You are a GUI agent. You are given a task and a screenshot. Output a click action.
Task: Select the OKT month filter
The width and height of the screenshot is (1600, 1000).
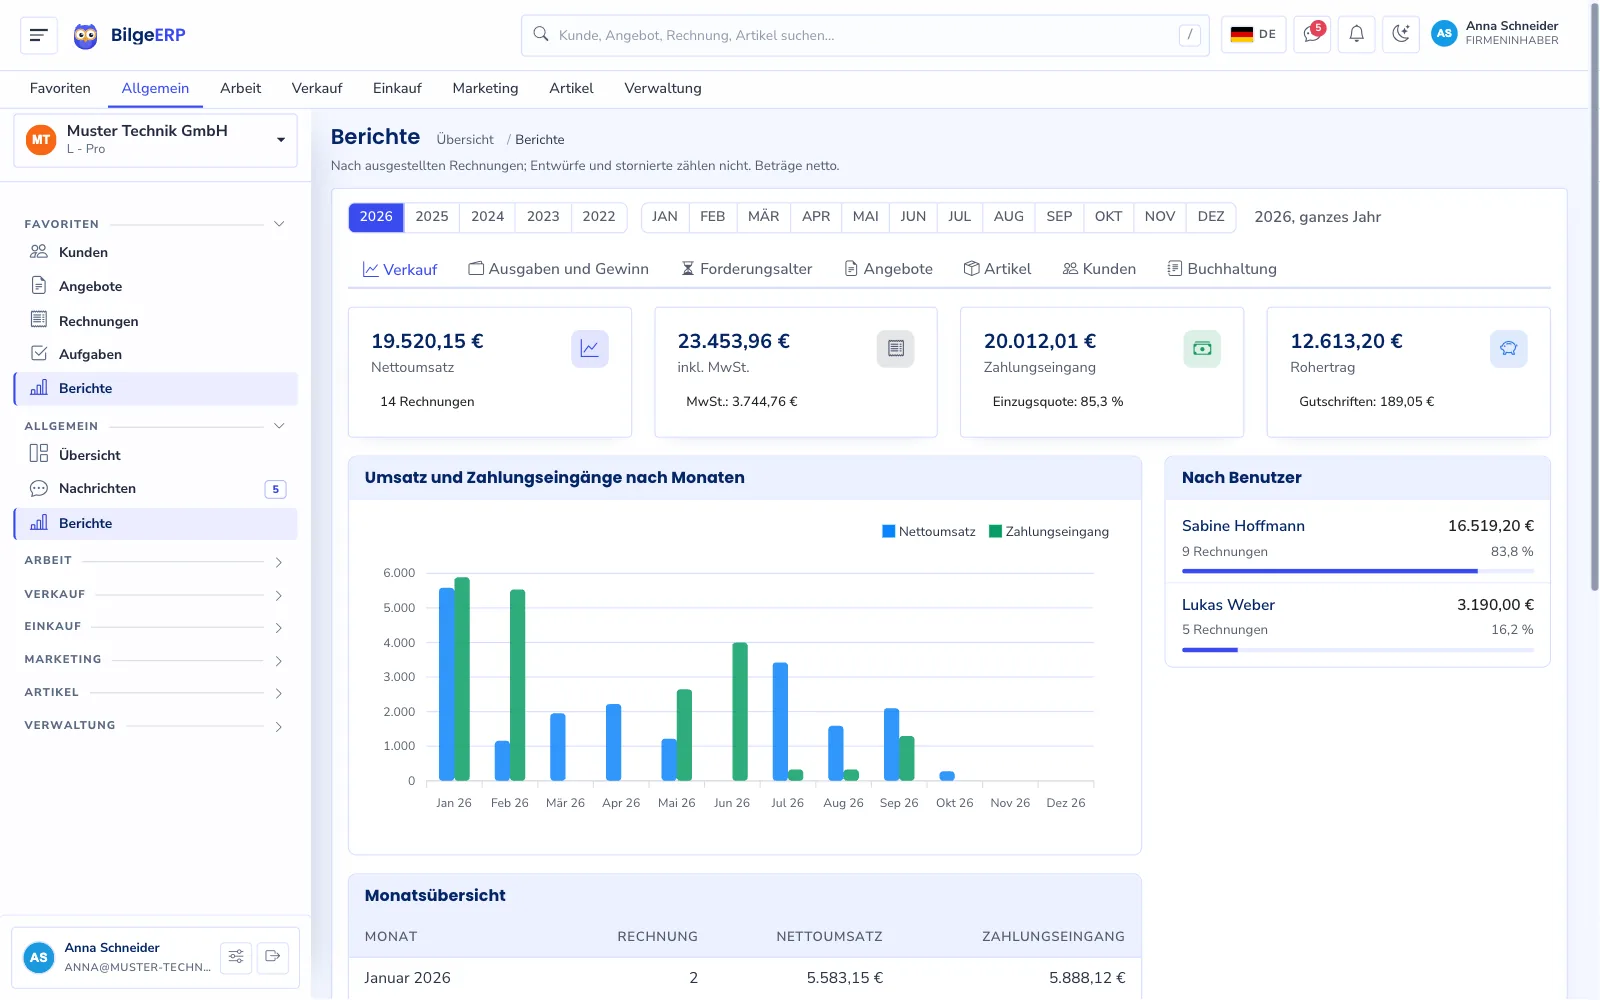click(1108, 217)
